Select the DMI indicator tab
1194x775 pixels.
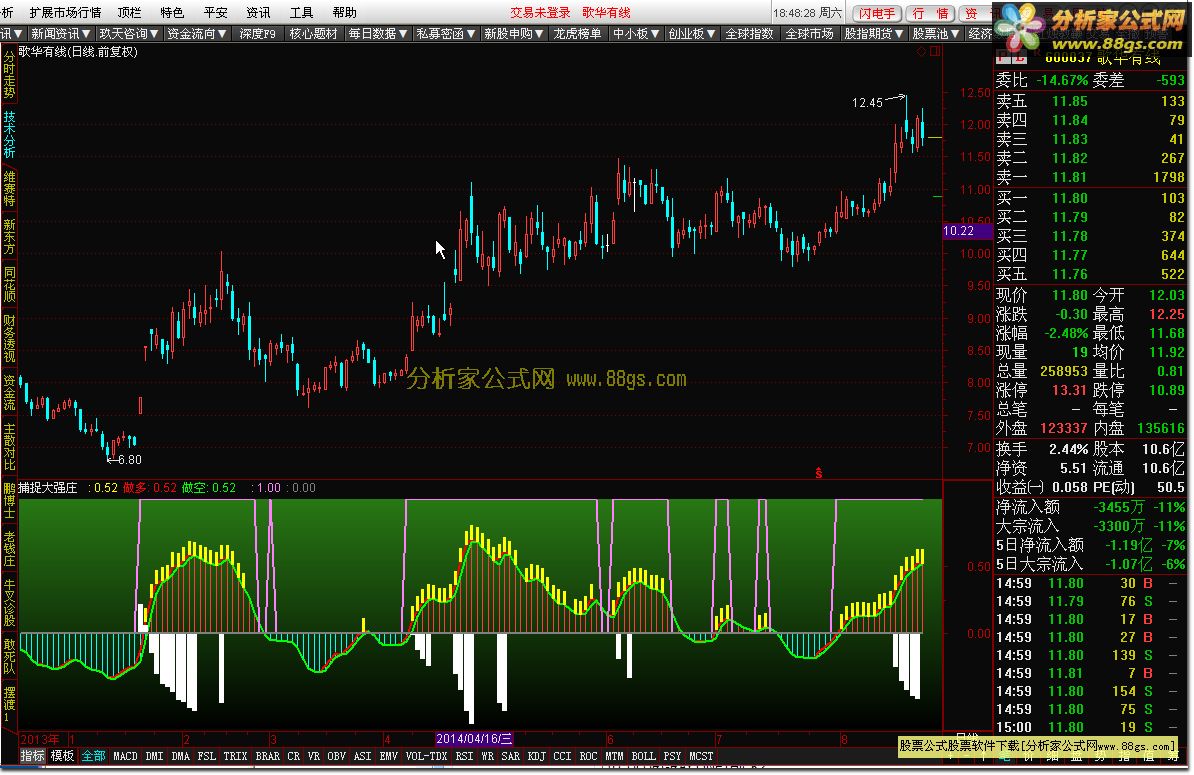pyautogui.click(x=155, y=756)
